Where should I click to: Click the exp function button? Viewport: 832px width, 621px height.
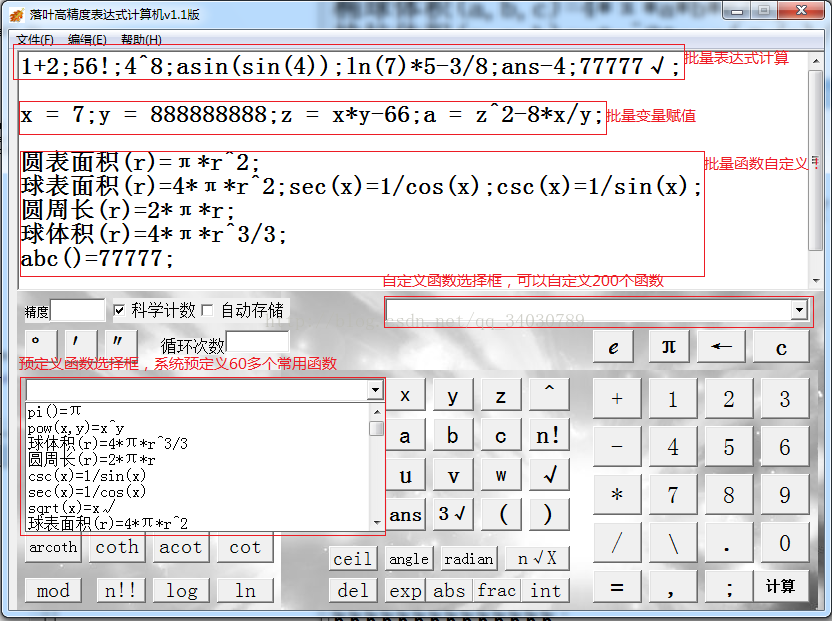405,590
